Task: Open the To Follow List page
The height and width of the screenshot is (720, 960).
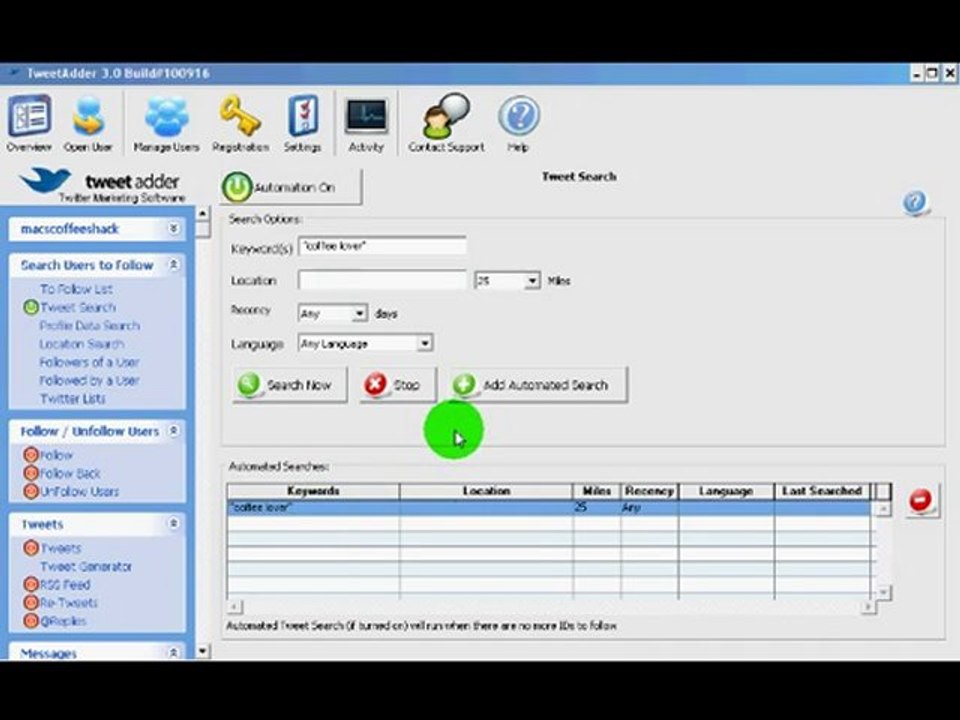Action: pyautogui.click(x=77, y=289)
